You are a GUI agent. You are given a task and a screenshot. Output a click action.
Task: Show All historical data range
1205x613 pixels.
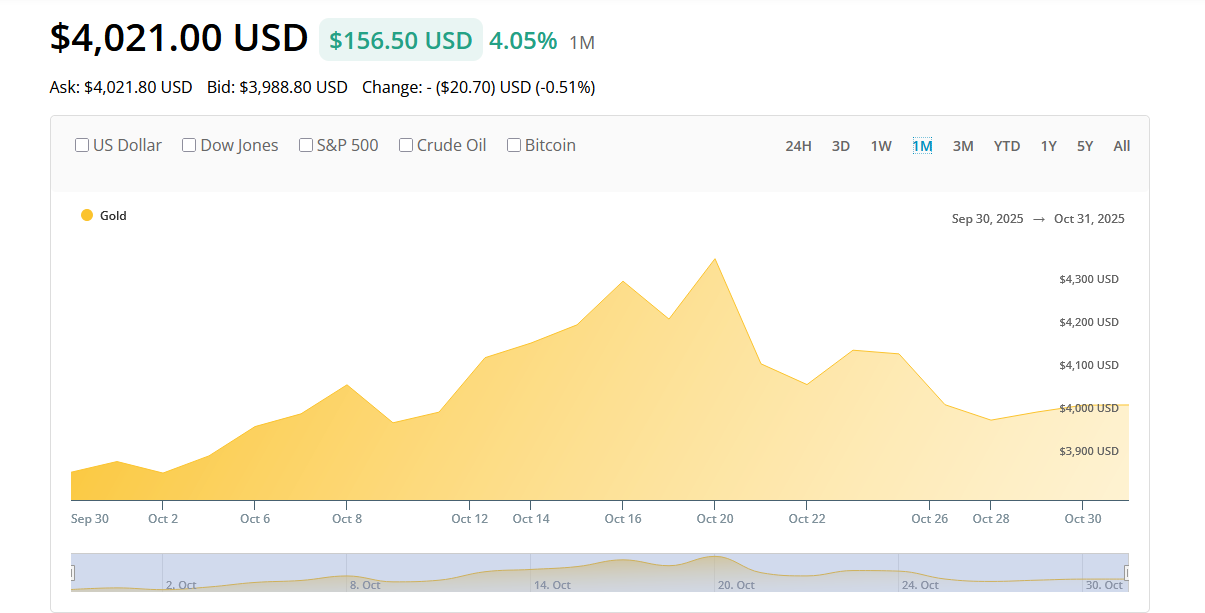1122,146
